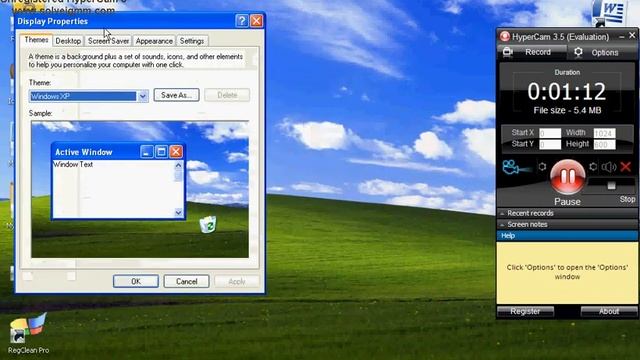The height and width of the screenshot is (360, 640).
Task: Switch to the Appearance tab
Action: click(154, 41)
